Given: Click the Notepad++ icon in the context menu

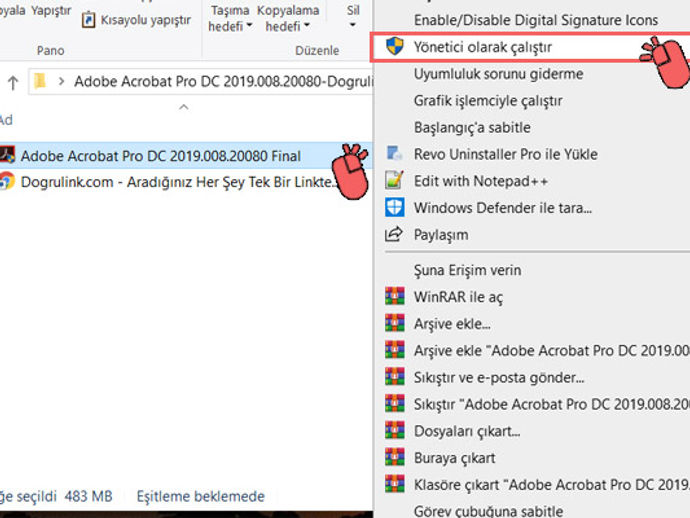Looking at the screenshot, I should tap(394, 180).
